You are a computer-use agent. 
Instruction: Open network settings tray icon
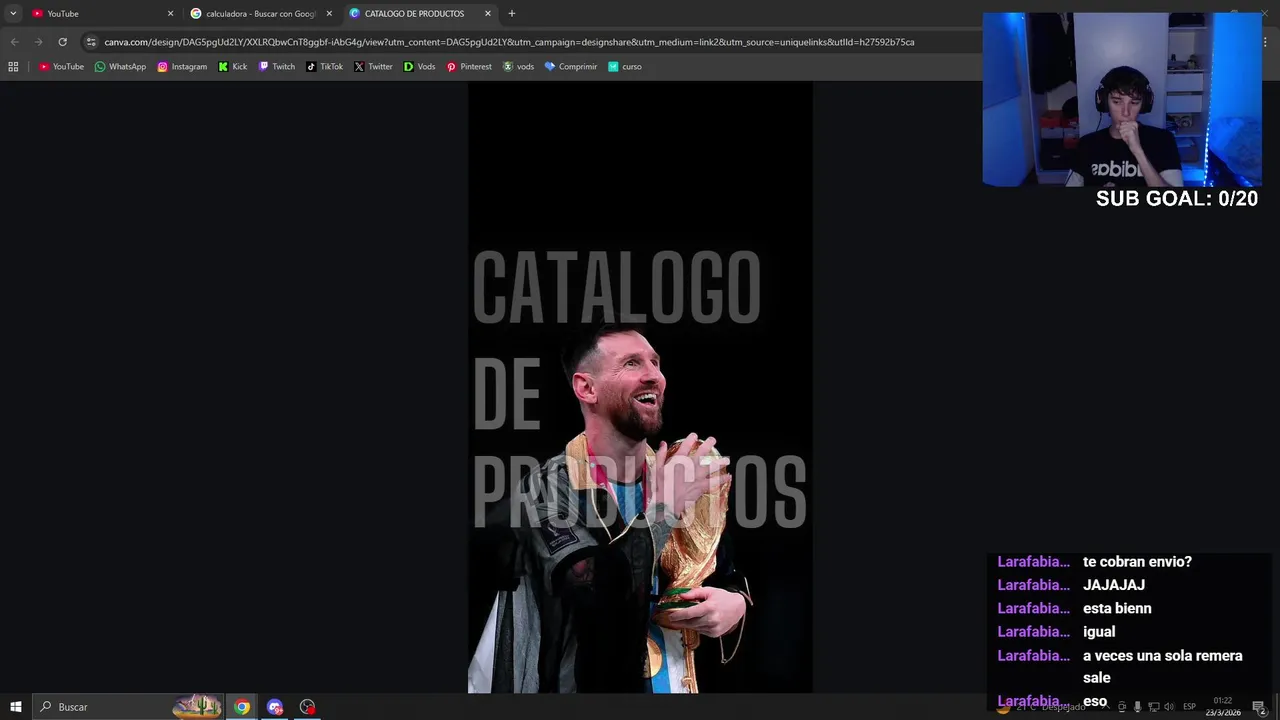pyautogui.click(x=1153, y=707)
